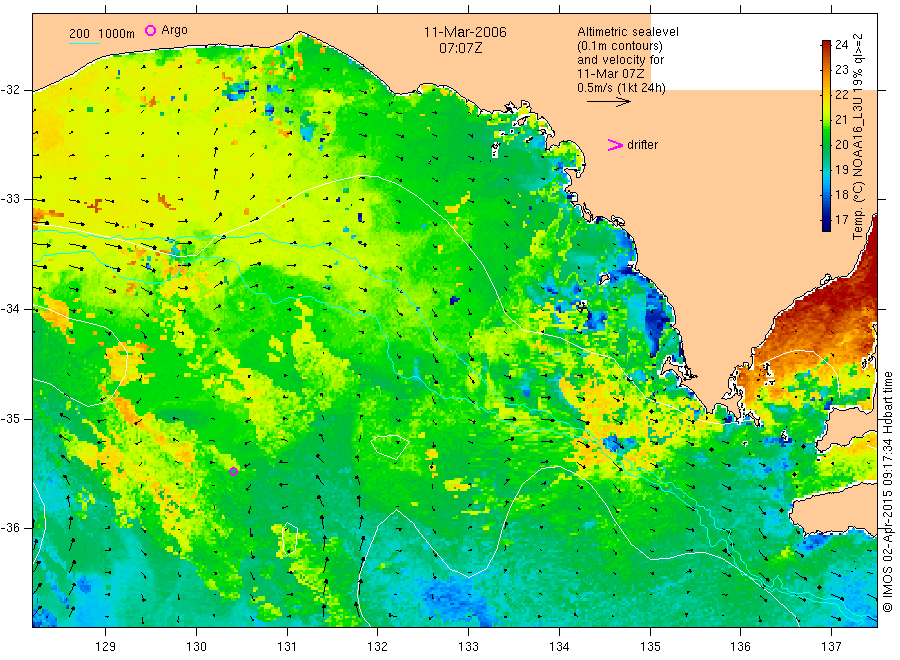Image resolution: width=900 pixels, height=660 pixels.
Task: Click the 'Argo' legend label
Action: (x=174, y=30)
